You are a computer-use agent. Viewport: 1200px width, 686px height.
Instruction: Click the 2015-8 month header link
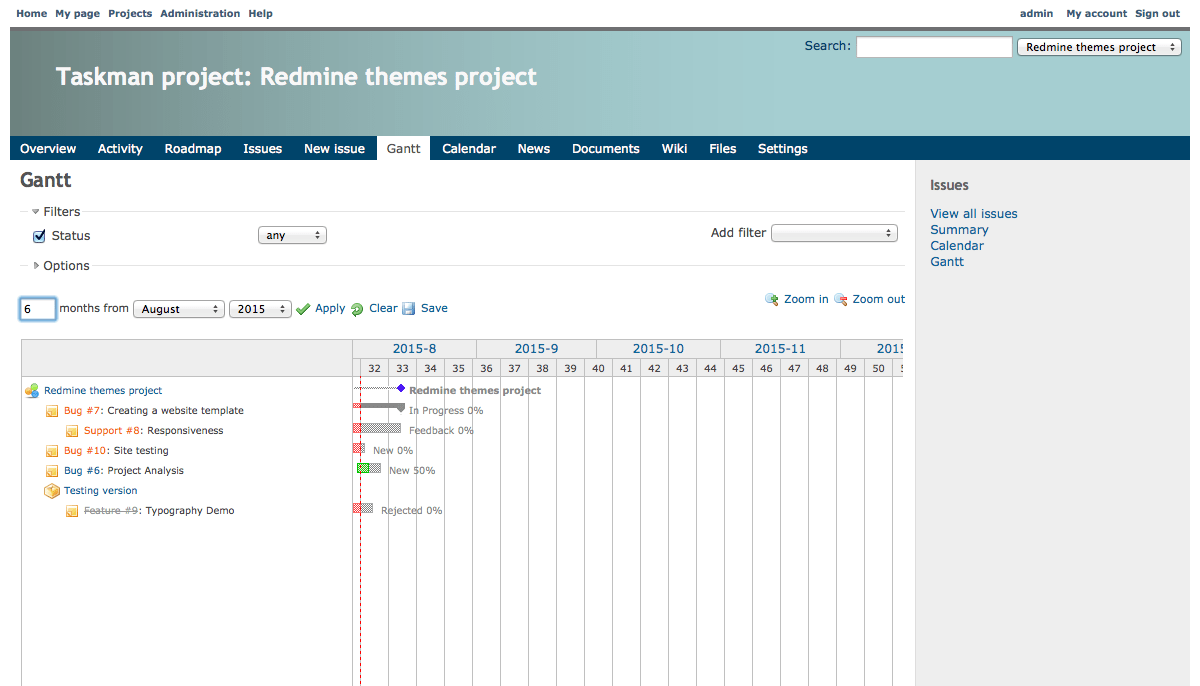coord(414,349)
